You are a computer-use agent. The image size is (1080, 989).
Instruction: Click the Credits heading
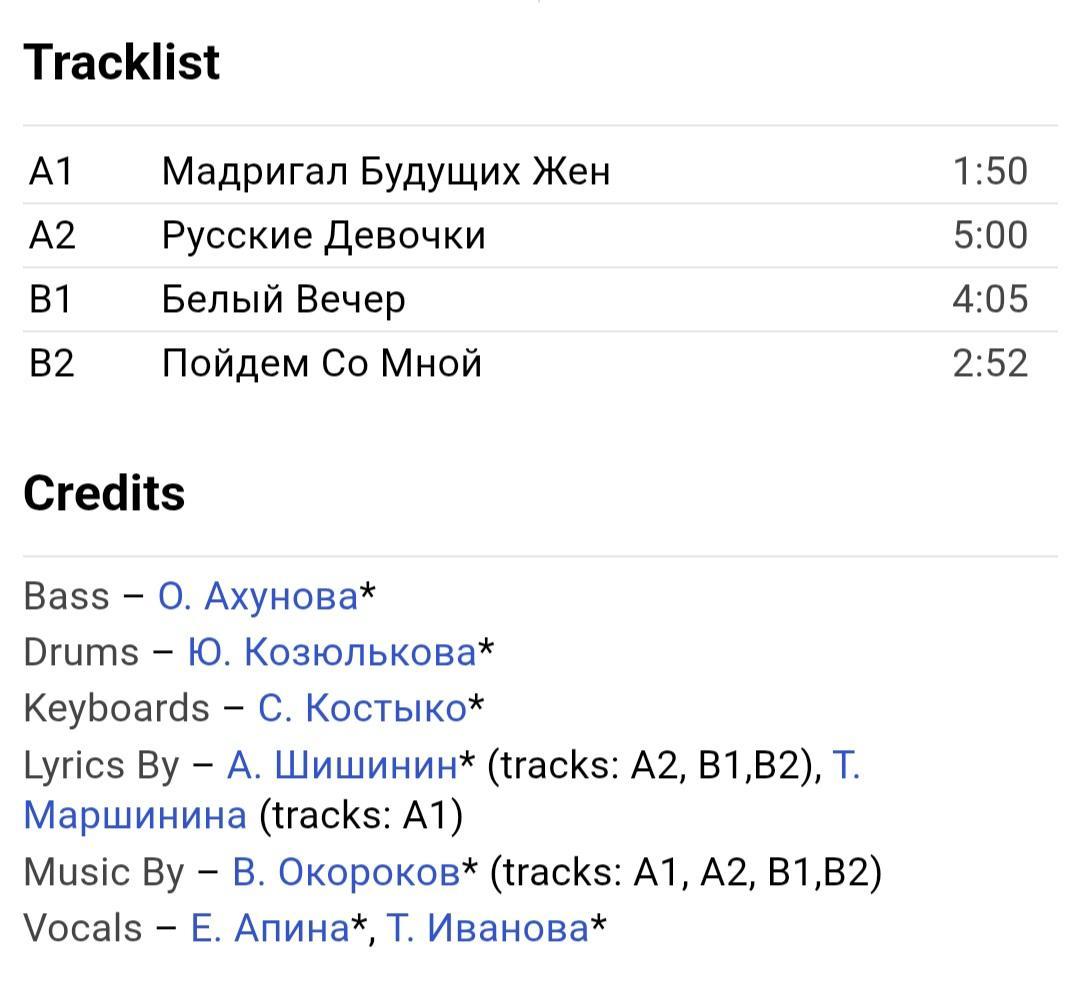104,493
